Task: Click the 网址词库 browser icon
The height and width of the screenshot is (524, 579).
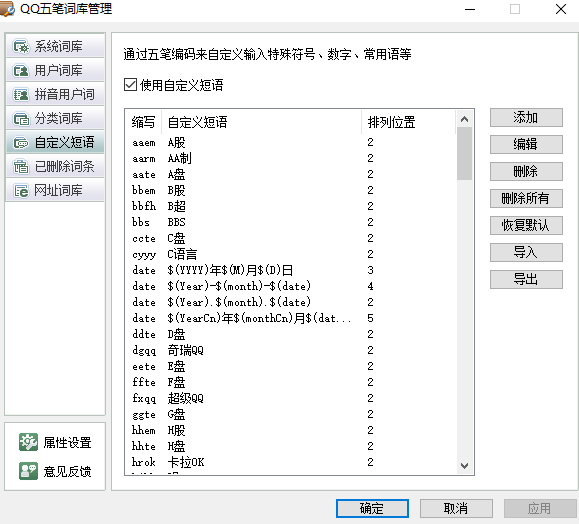Action: (21, 191)
